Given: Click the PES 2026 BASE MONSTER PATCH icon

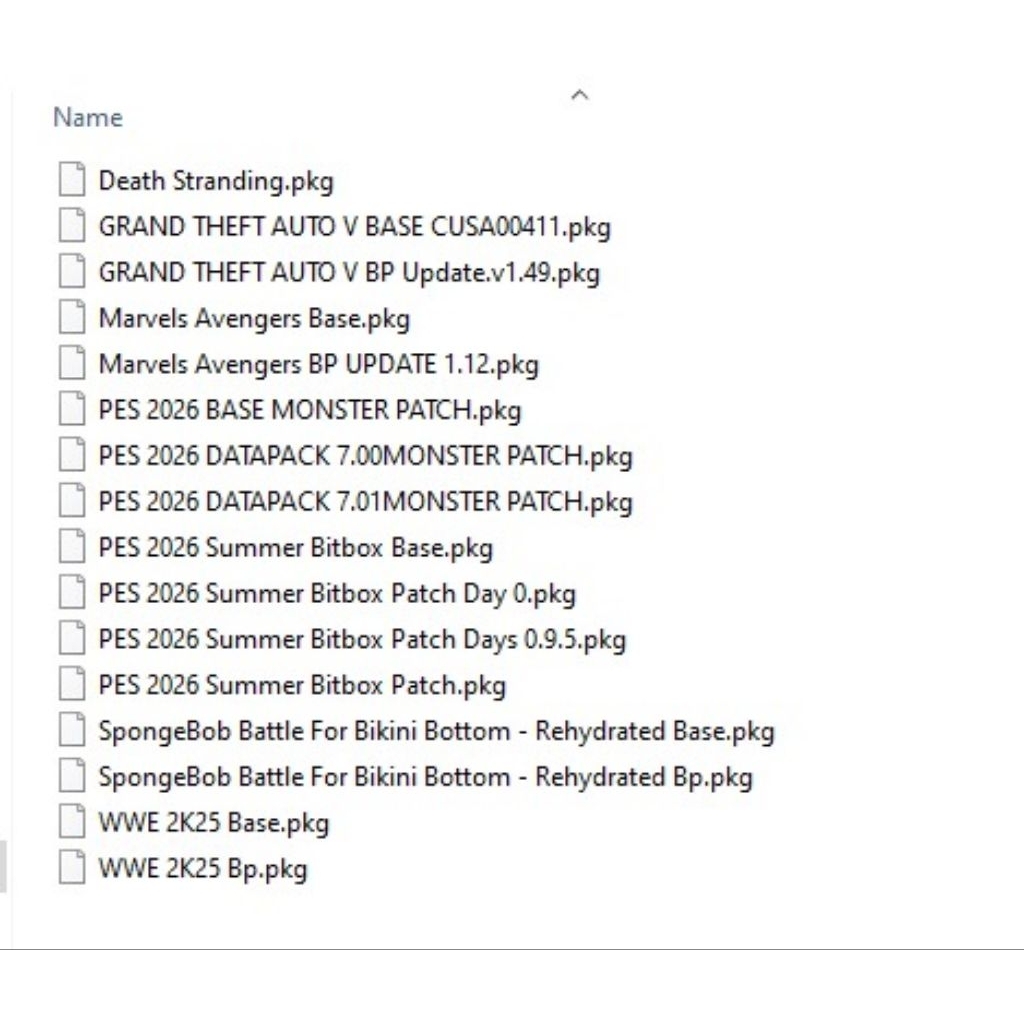Looking at the screenshot, I should coord(71,409).
